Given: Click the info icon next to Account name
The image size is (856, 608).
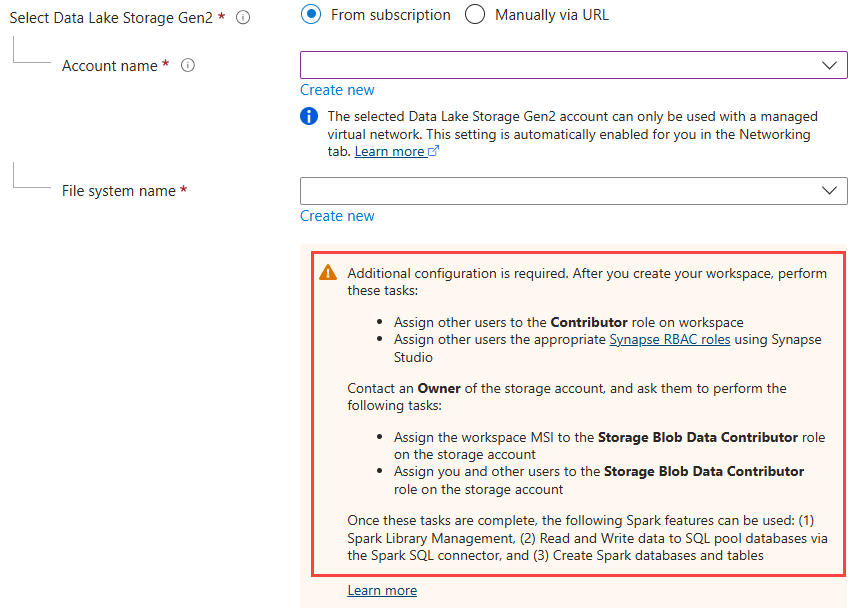Looking at the screenshot, I should point(187,66).
